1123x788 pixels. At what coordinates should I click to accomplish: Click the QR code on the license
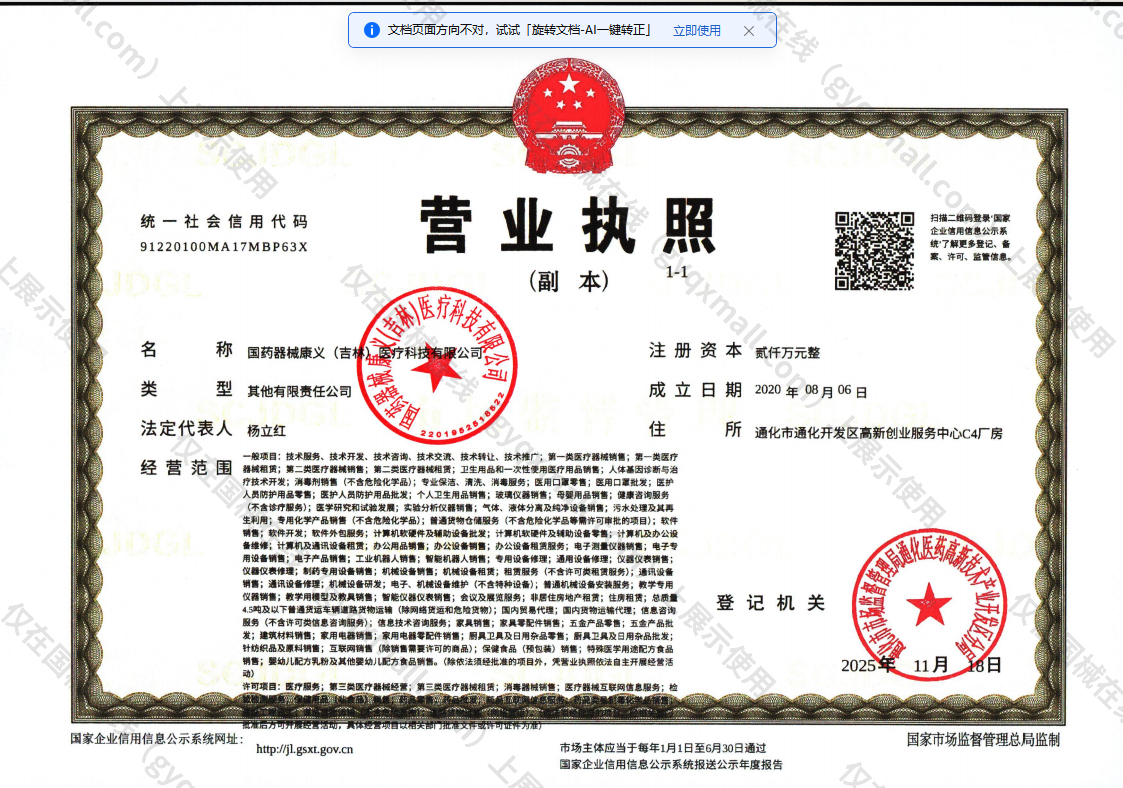(874, 251)
